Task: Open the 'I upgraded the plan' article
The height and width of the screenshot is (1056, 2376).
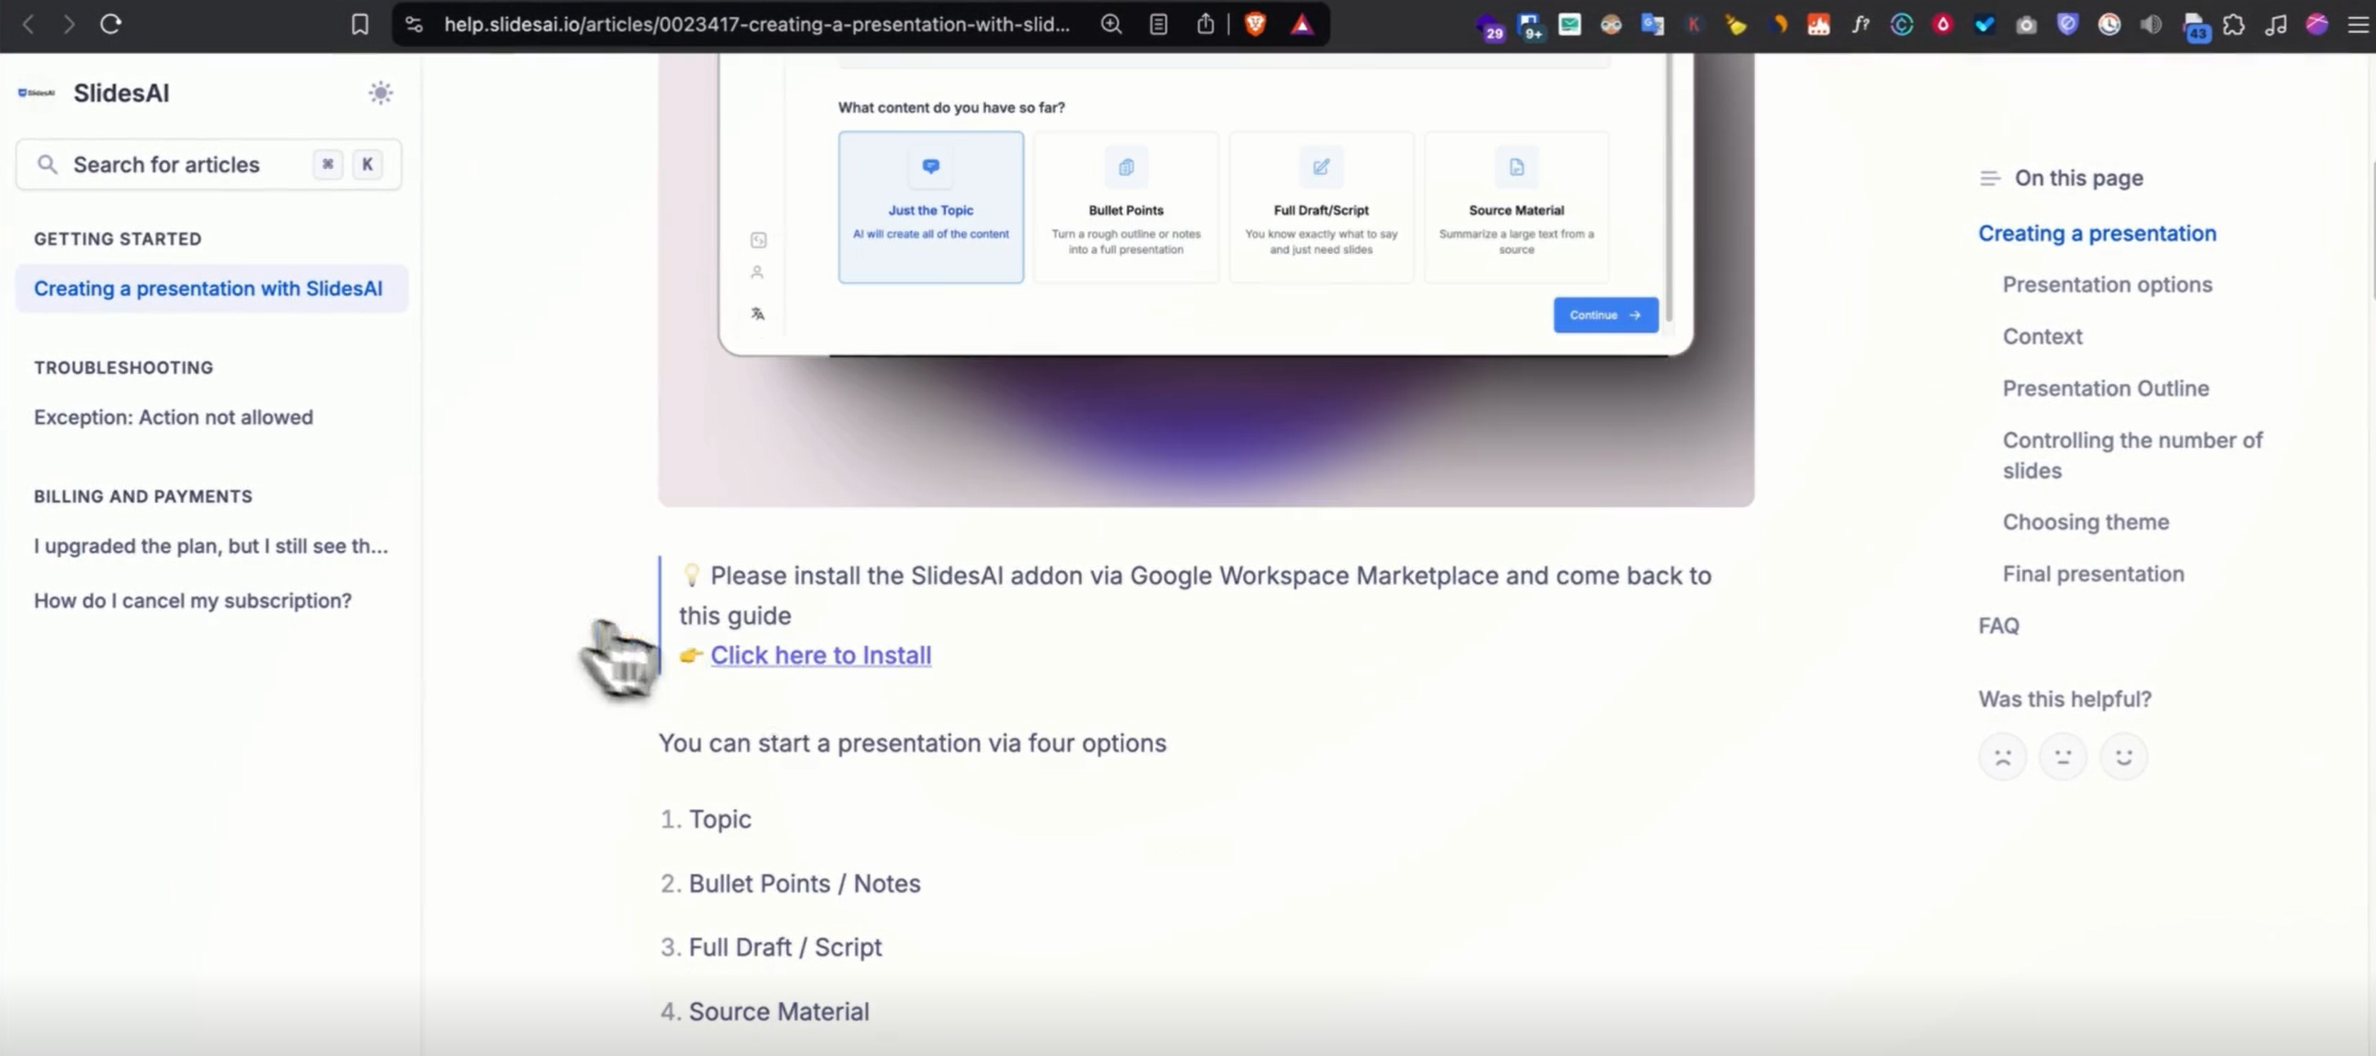Action: pyautogui.click(x=211, y=546)
